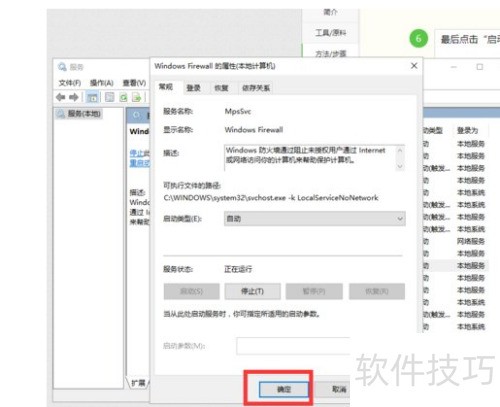The width and height of the screenshot is (500, 407).
Task: Switch to the 恢复 tab
Action: 221,88
